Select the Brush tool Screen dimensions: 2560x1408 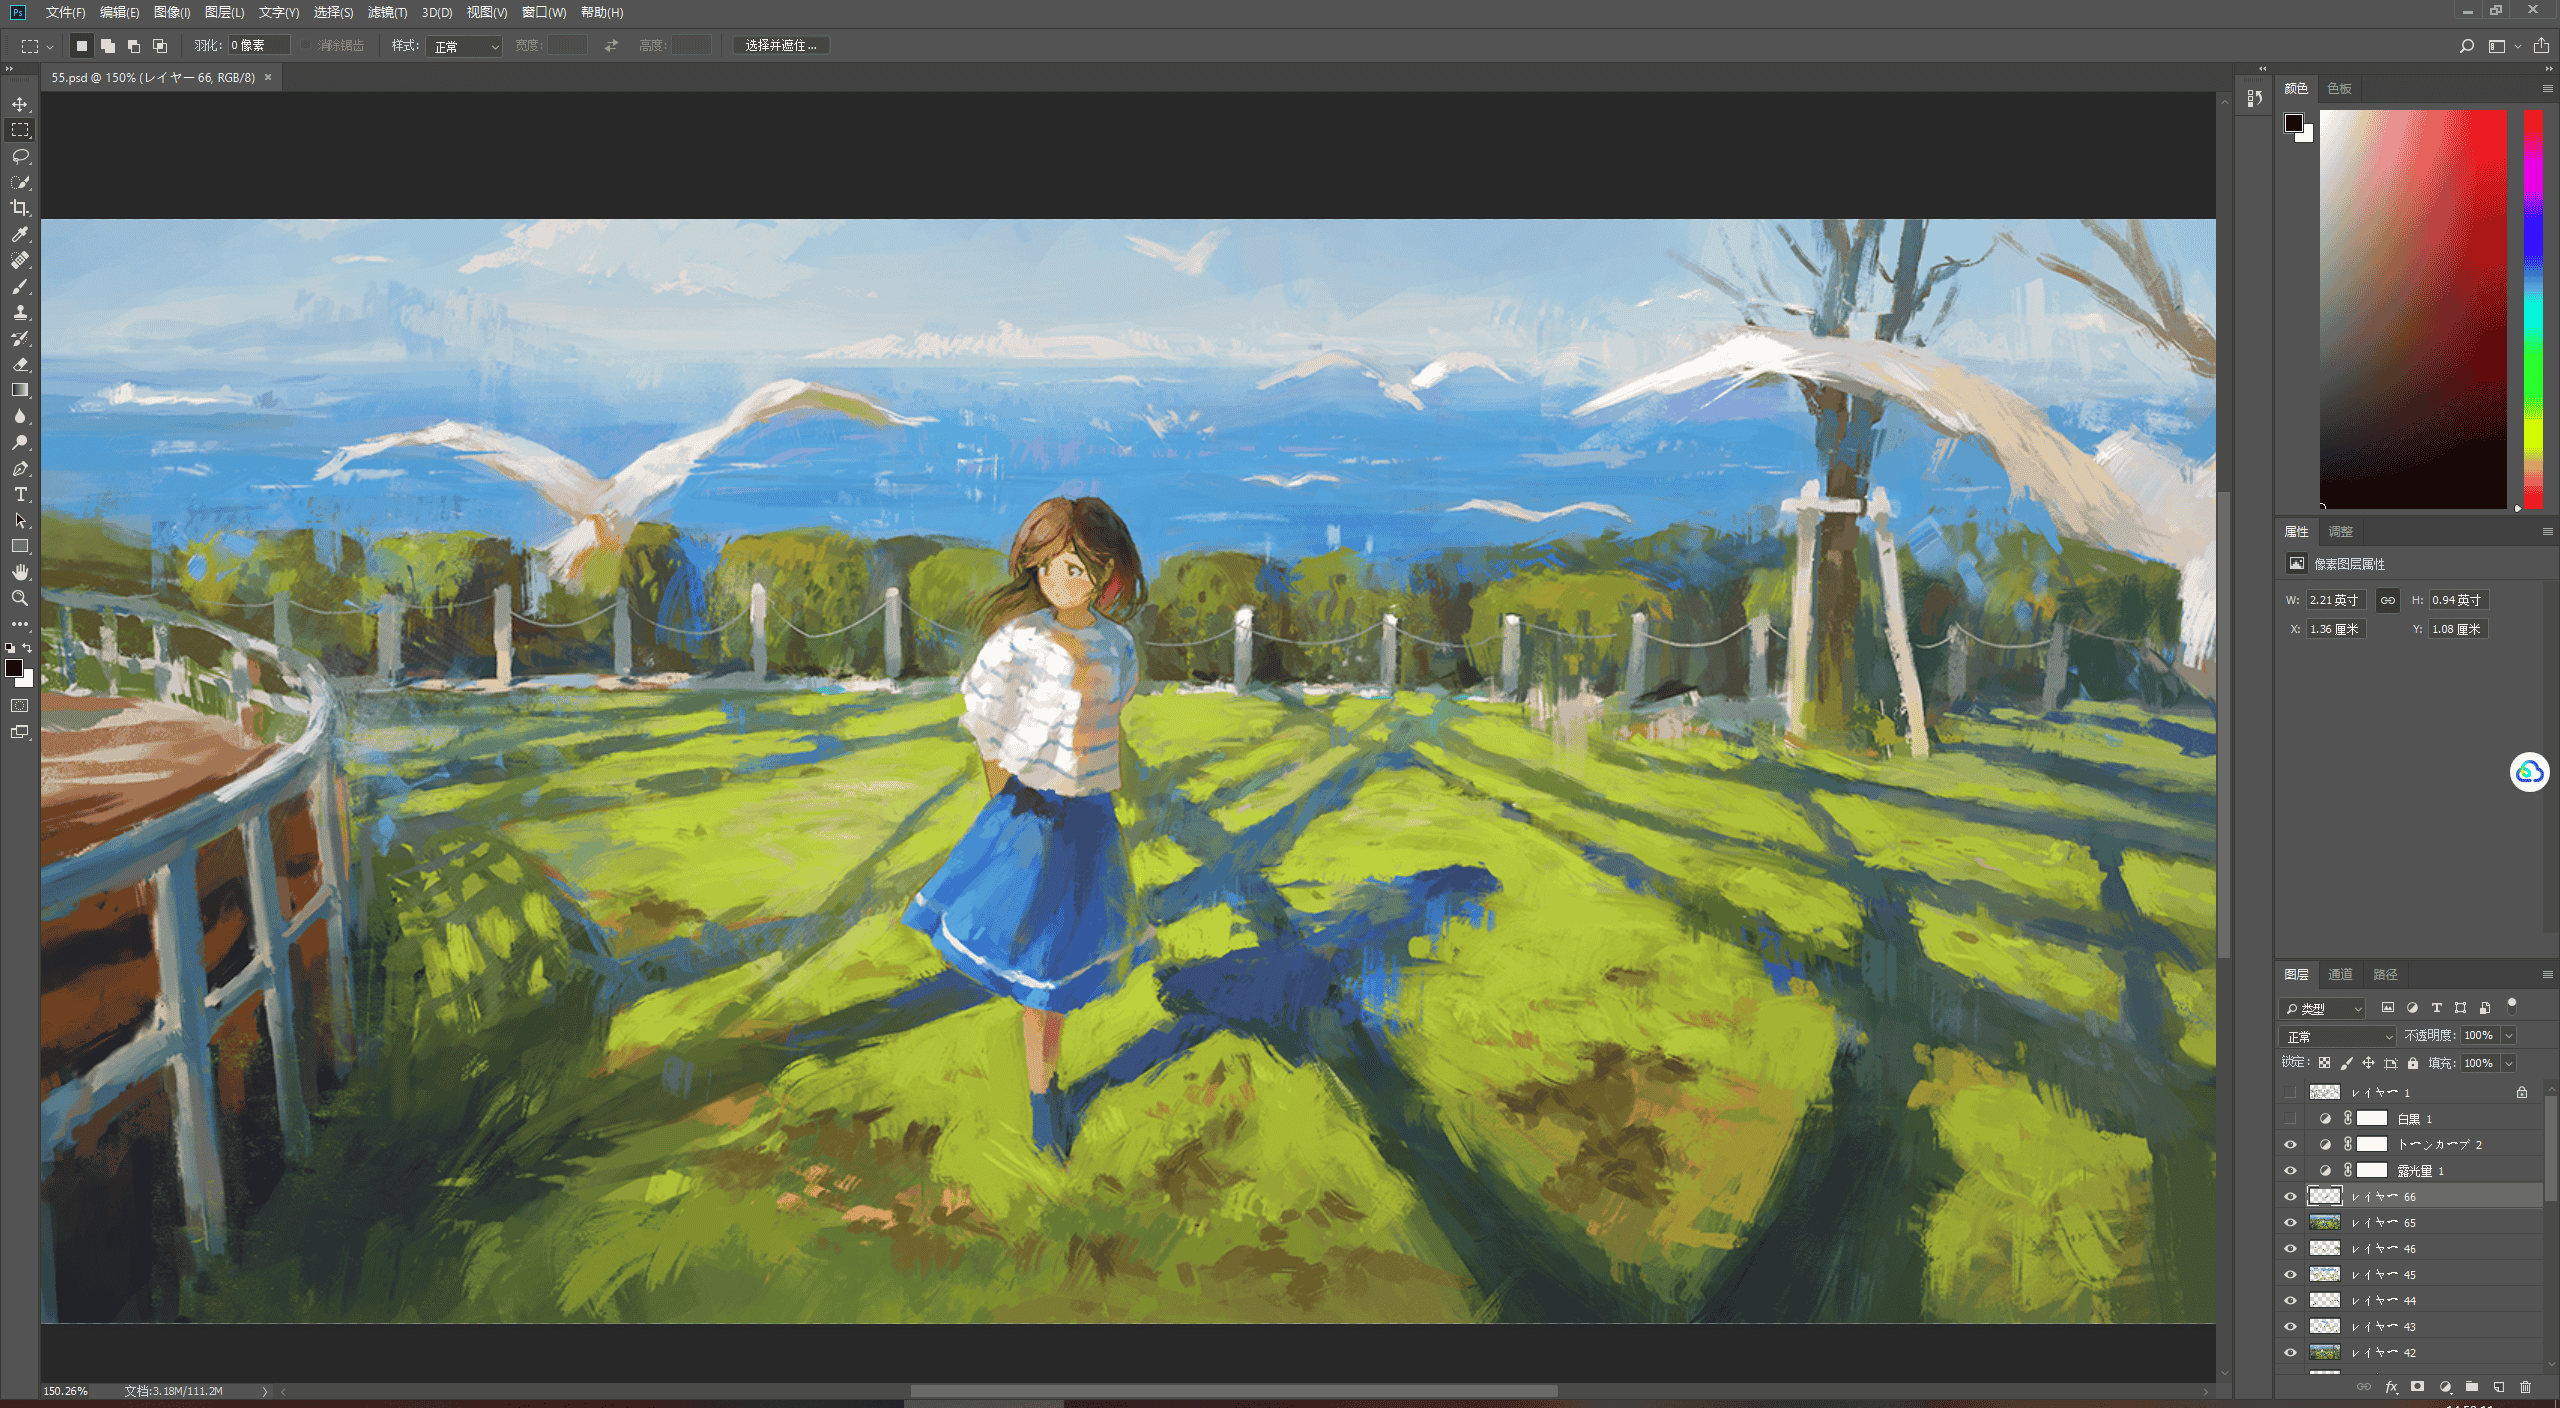[x=20, y=286]
